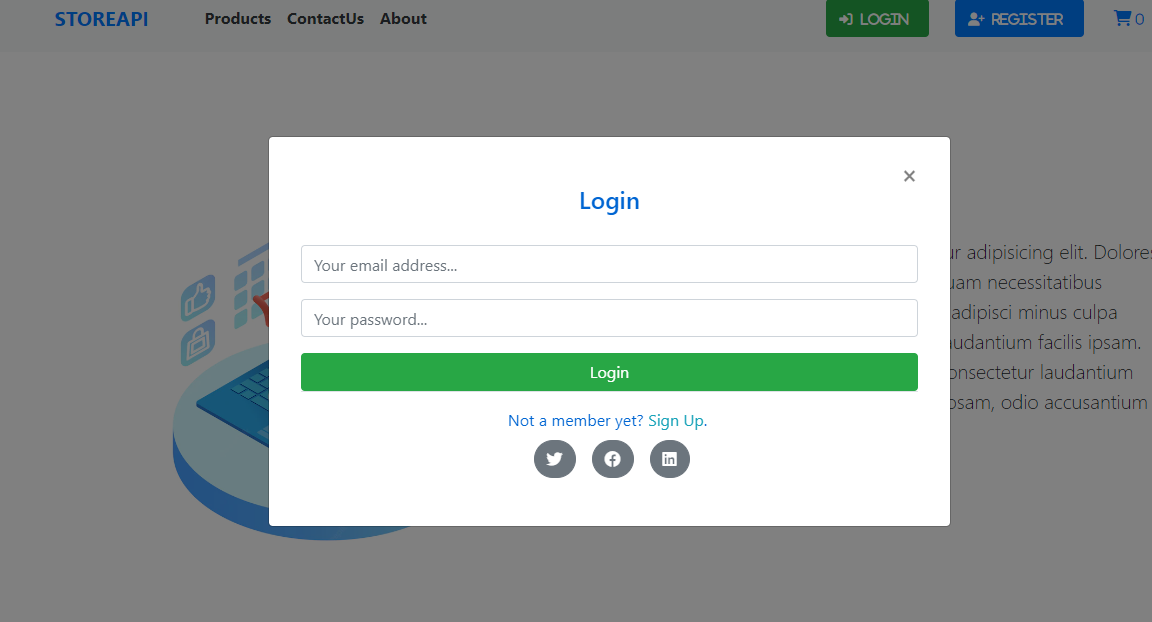Open the shopping cart icon
The image size is (1152, 622).
(1124, 17)
